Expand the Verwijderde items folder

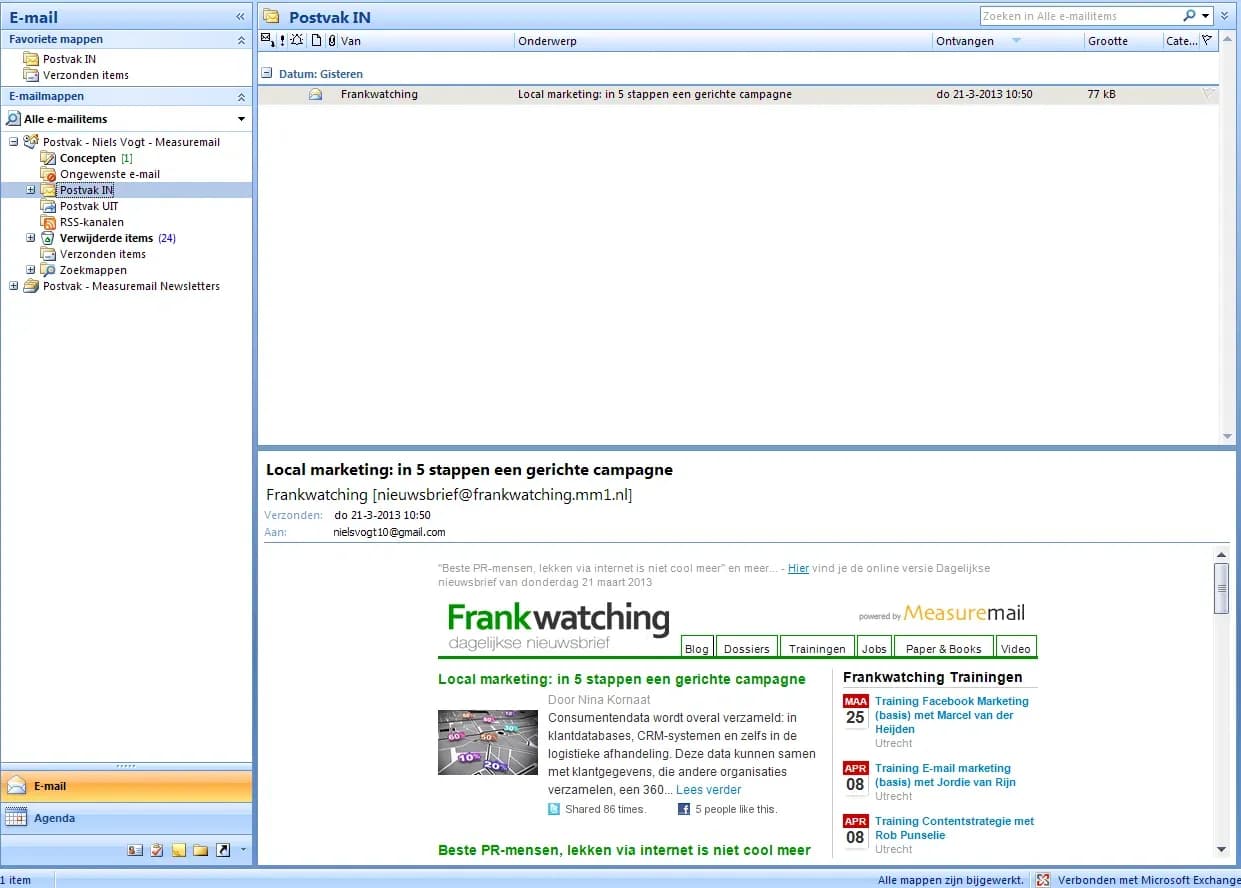[x=30, y=238]
